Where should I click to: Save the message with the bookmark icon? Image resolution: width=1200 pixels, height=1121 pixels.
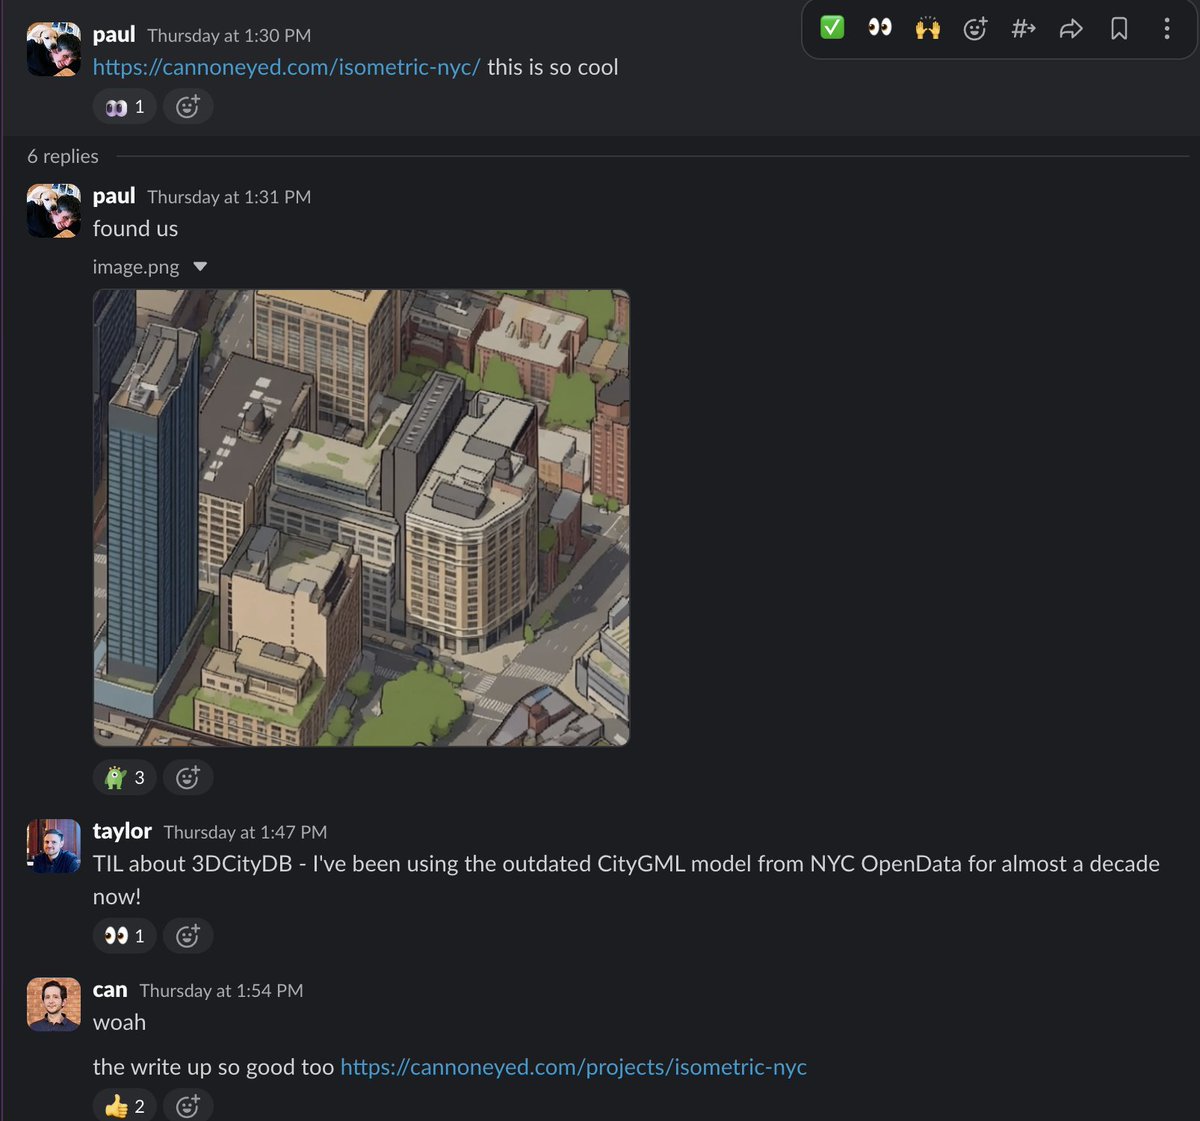[1119, 28]
